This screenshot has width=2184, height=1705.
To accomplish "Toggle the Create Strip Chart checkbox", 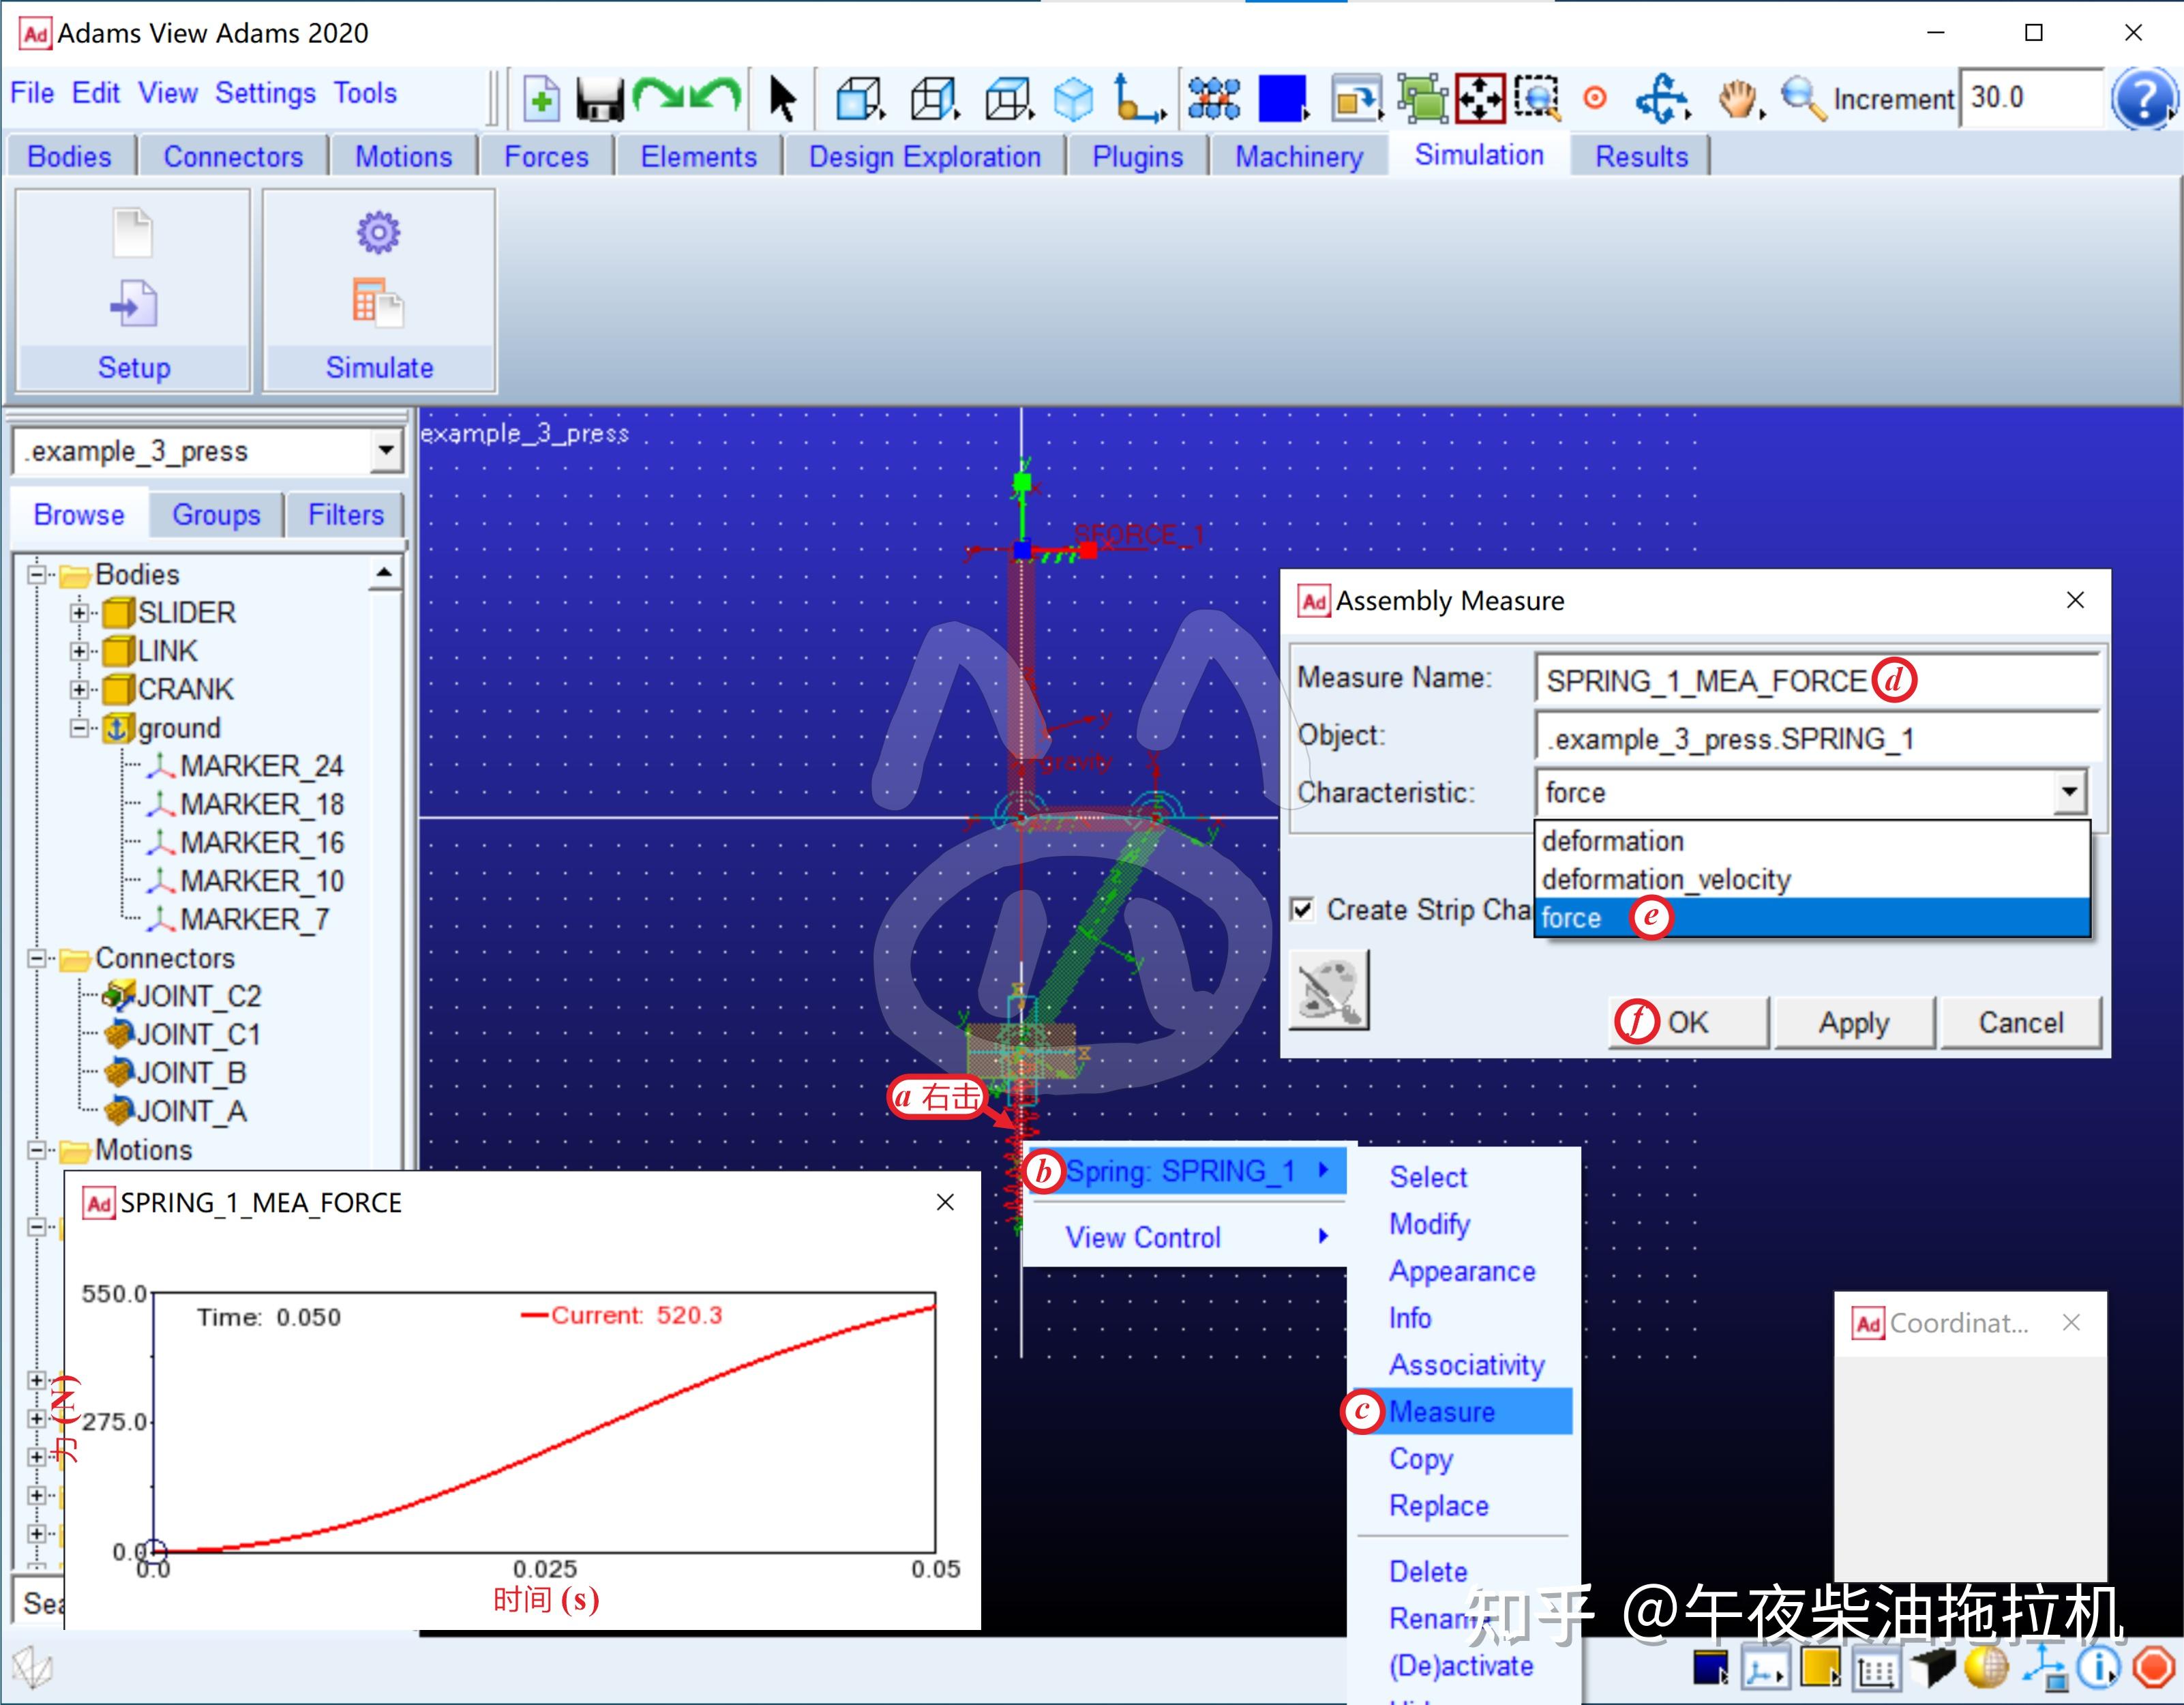I will coord(1302,910).
